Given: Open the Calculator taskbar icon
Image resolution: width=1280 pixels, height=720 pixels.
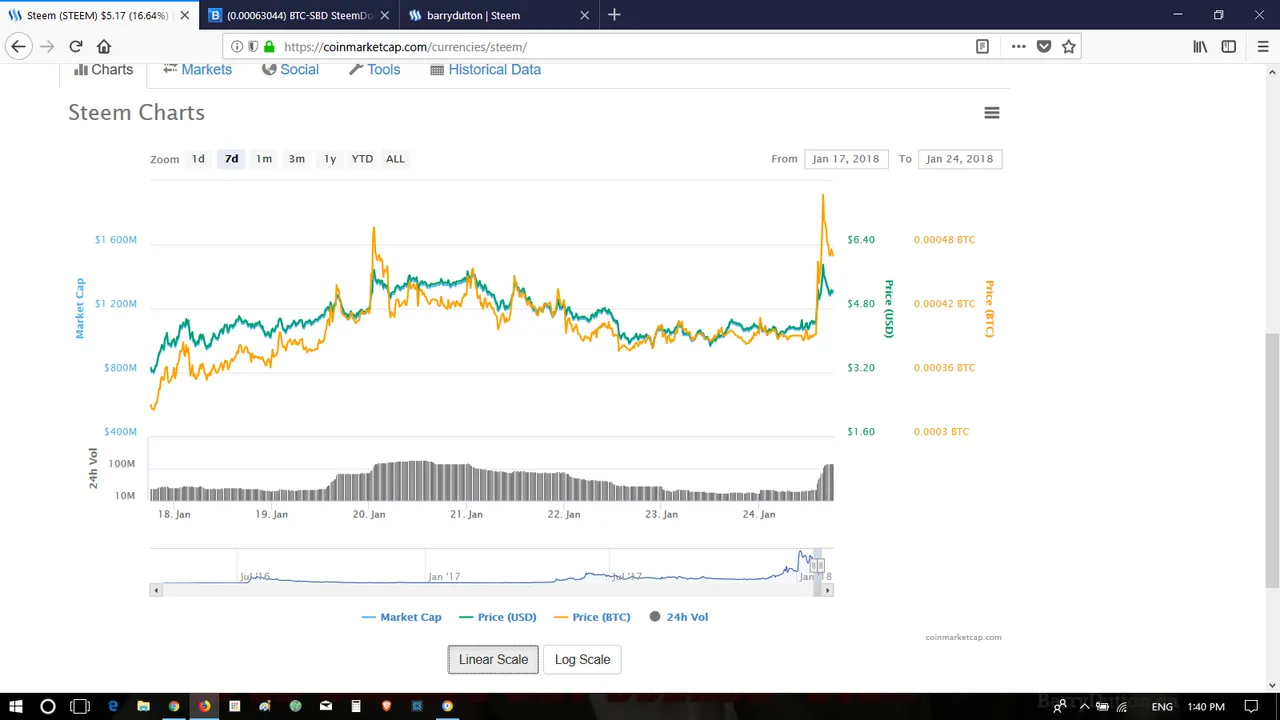Looking at the screenshot, I should pyautogui.click(x=356, y=706).
